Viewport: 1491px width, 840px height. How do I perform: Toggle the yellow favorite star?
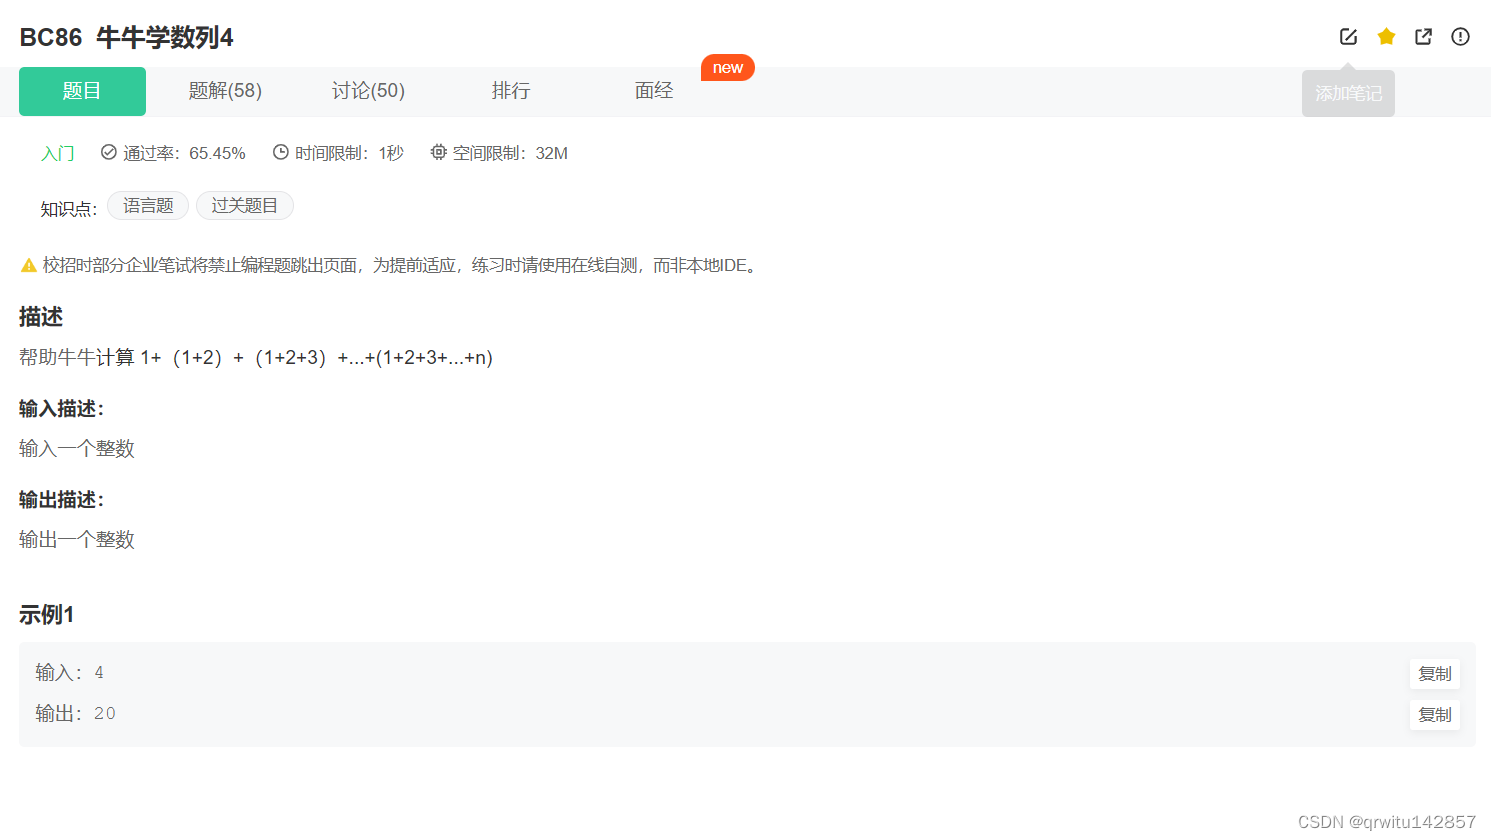[x=1386, y=37]
